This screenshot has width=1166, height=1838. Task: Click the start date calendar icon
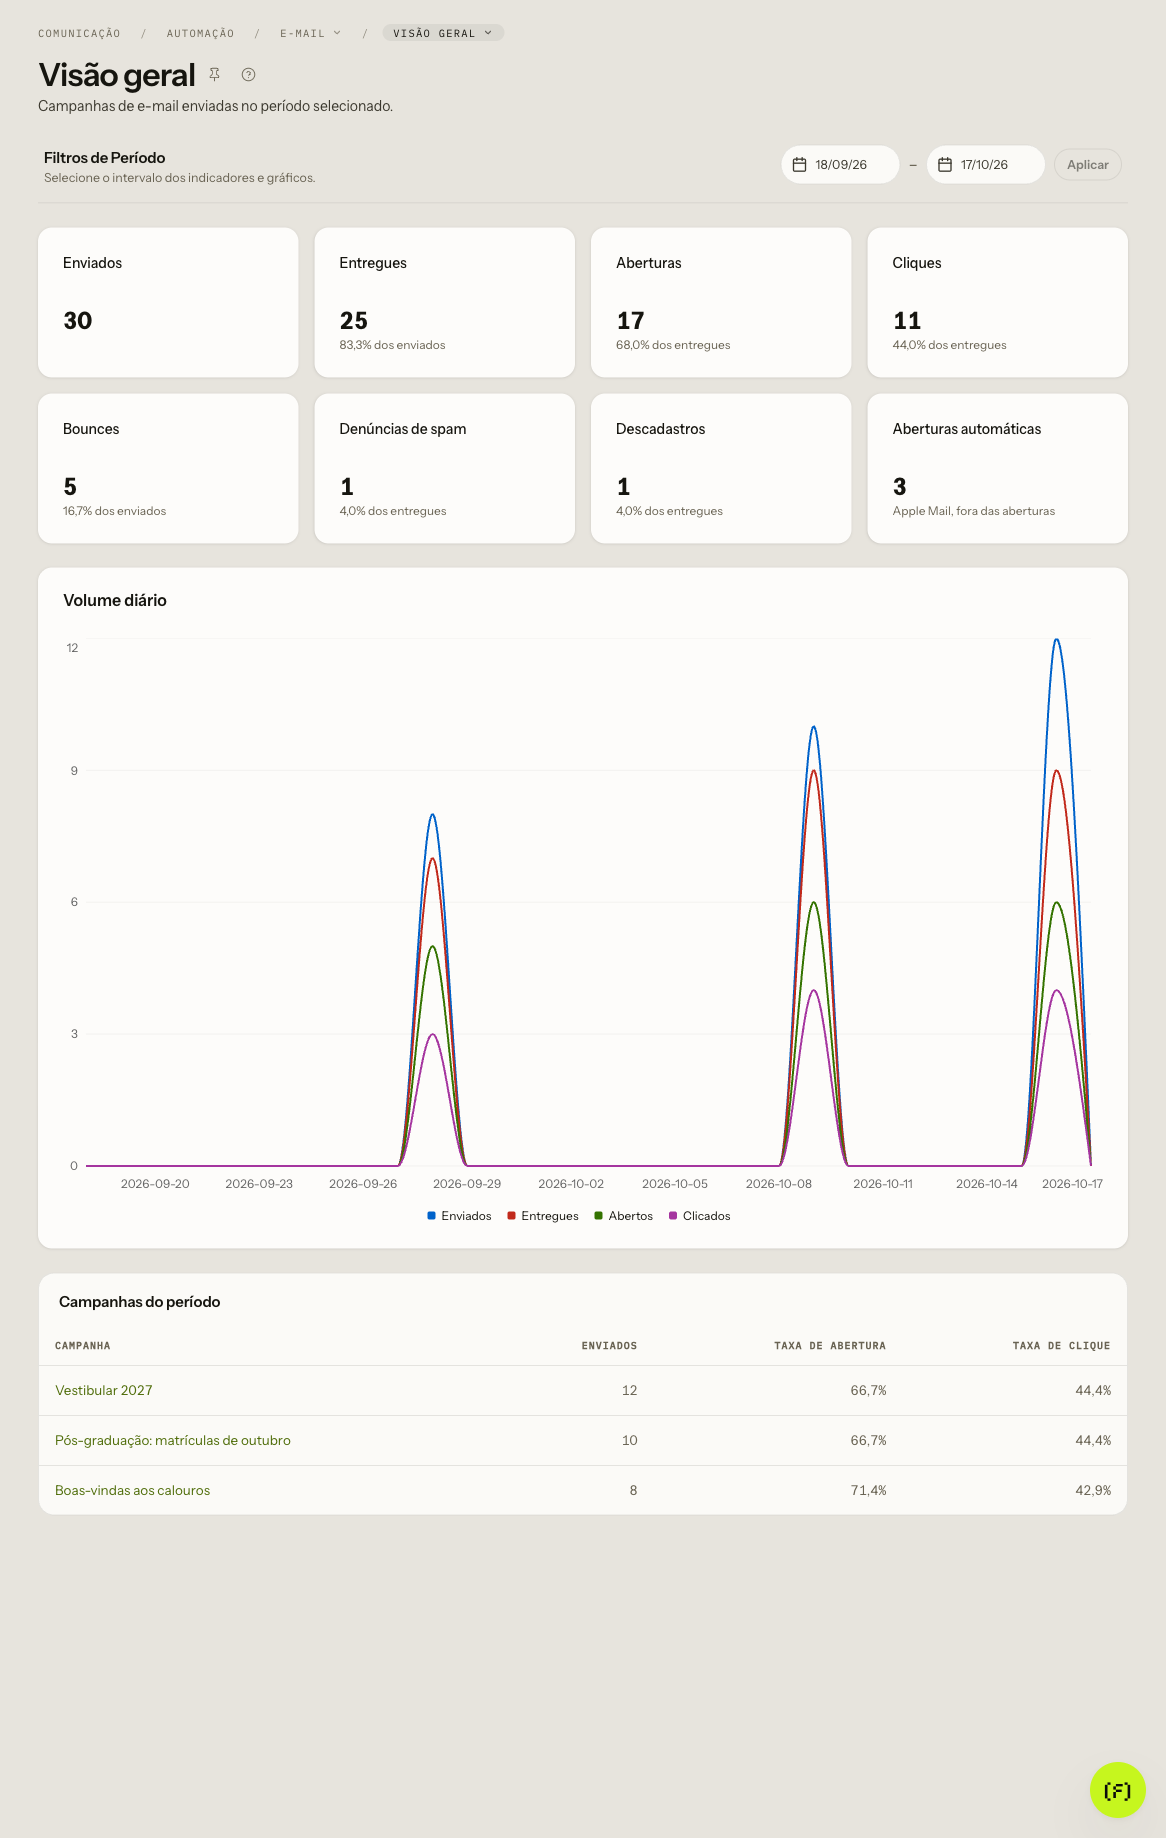(x=800, y=165)
